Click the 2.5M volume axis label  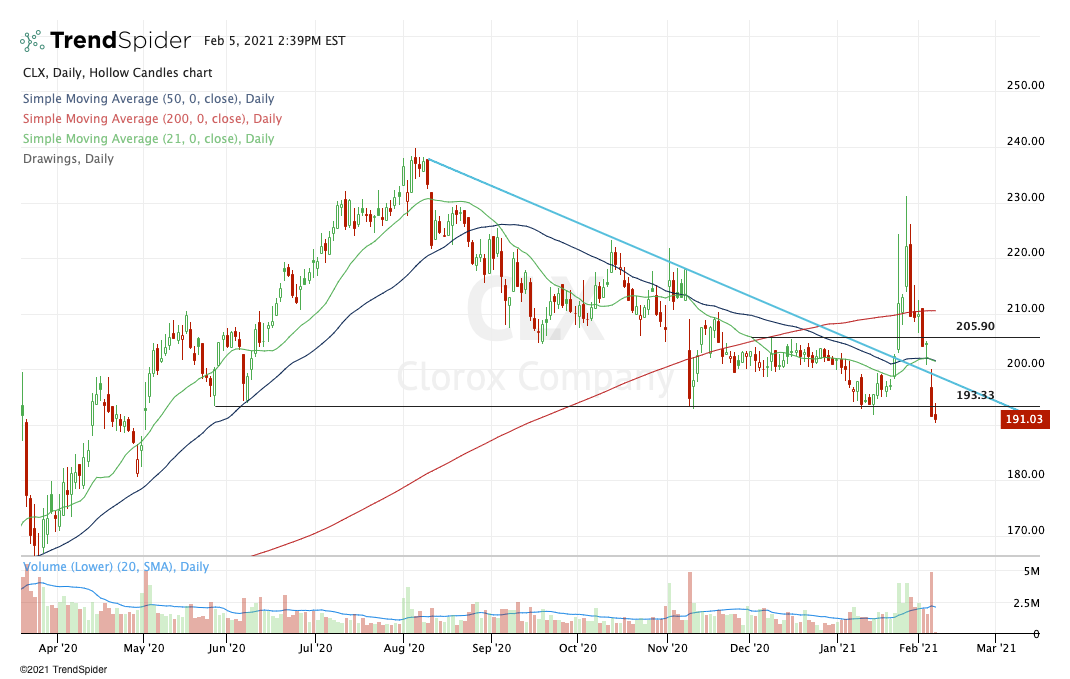pos(1026,603)
